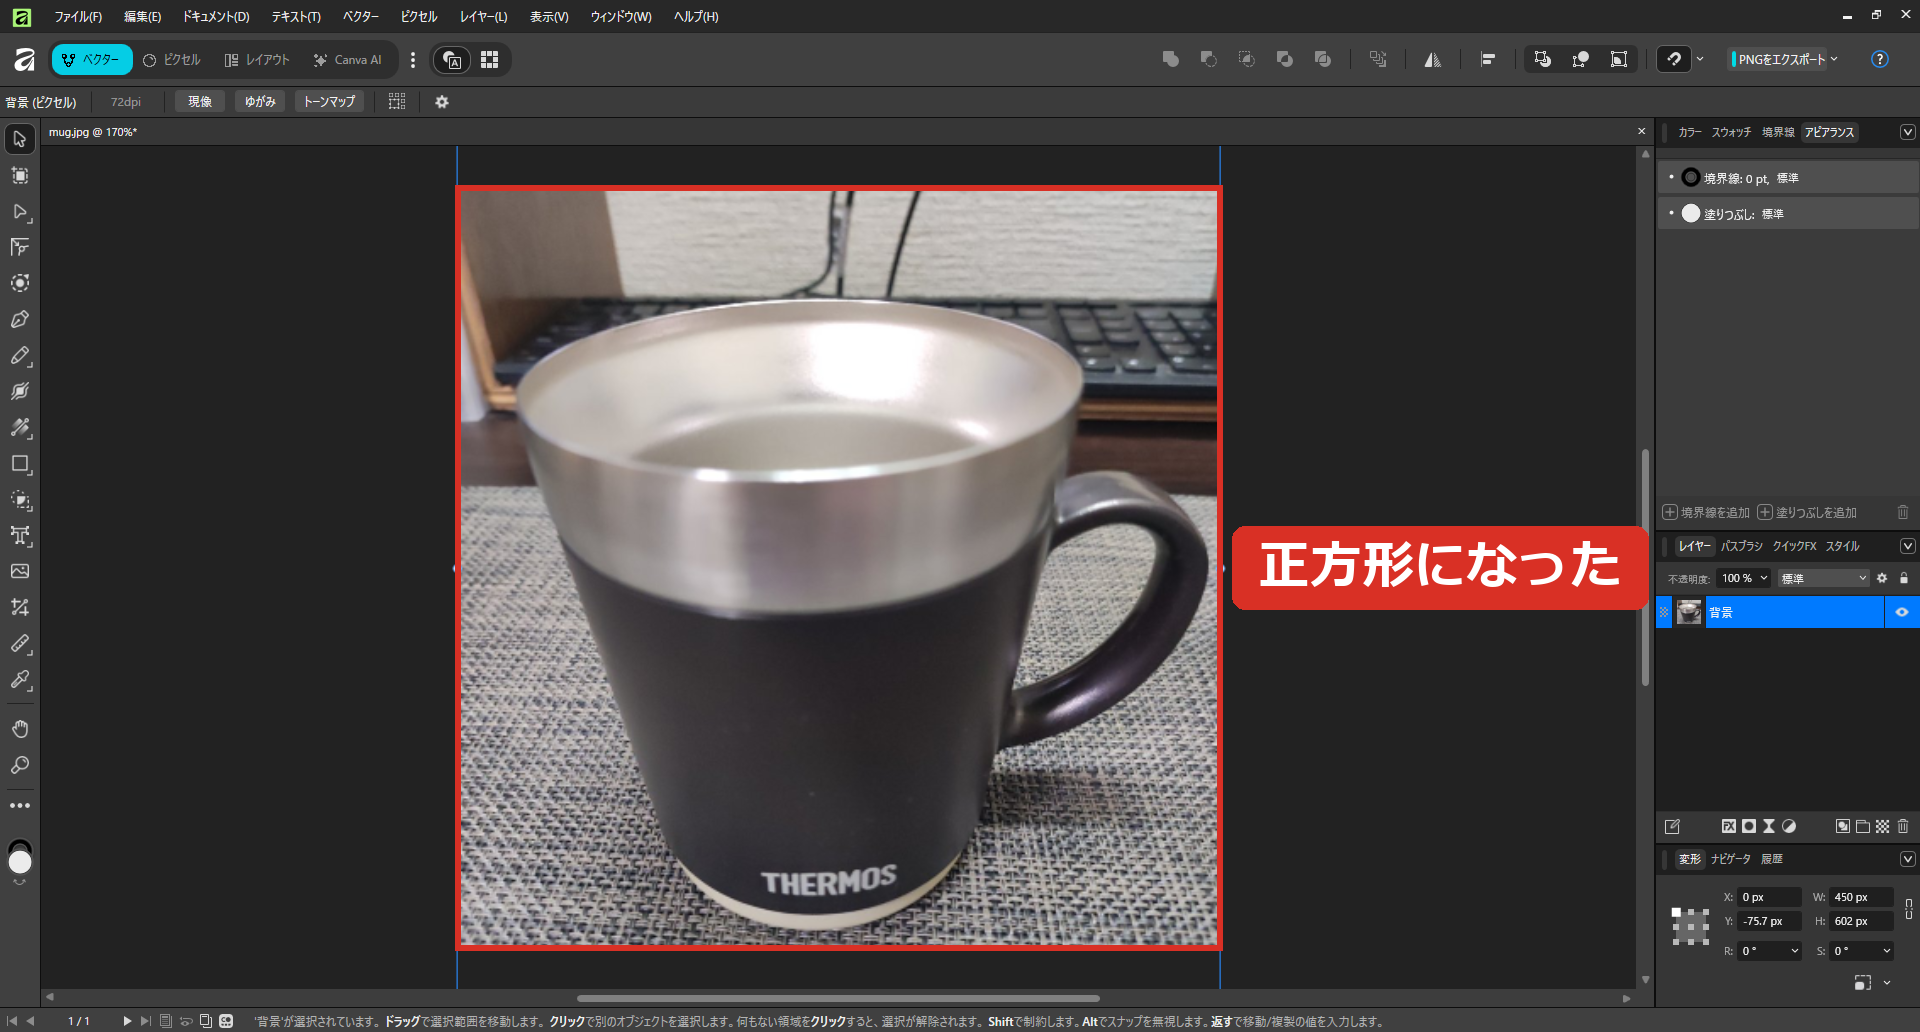Toggle snapping magnet button

[x=1674, y=60]
